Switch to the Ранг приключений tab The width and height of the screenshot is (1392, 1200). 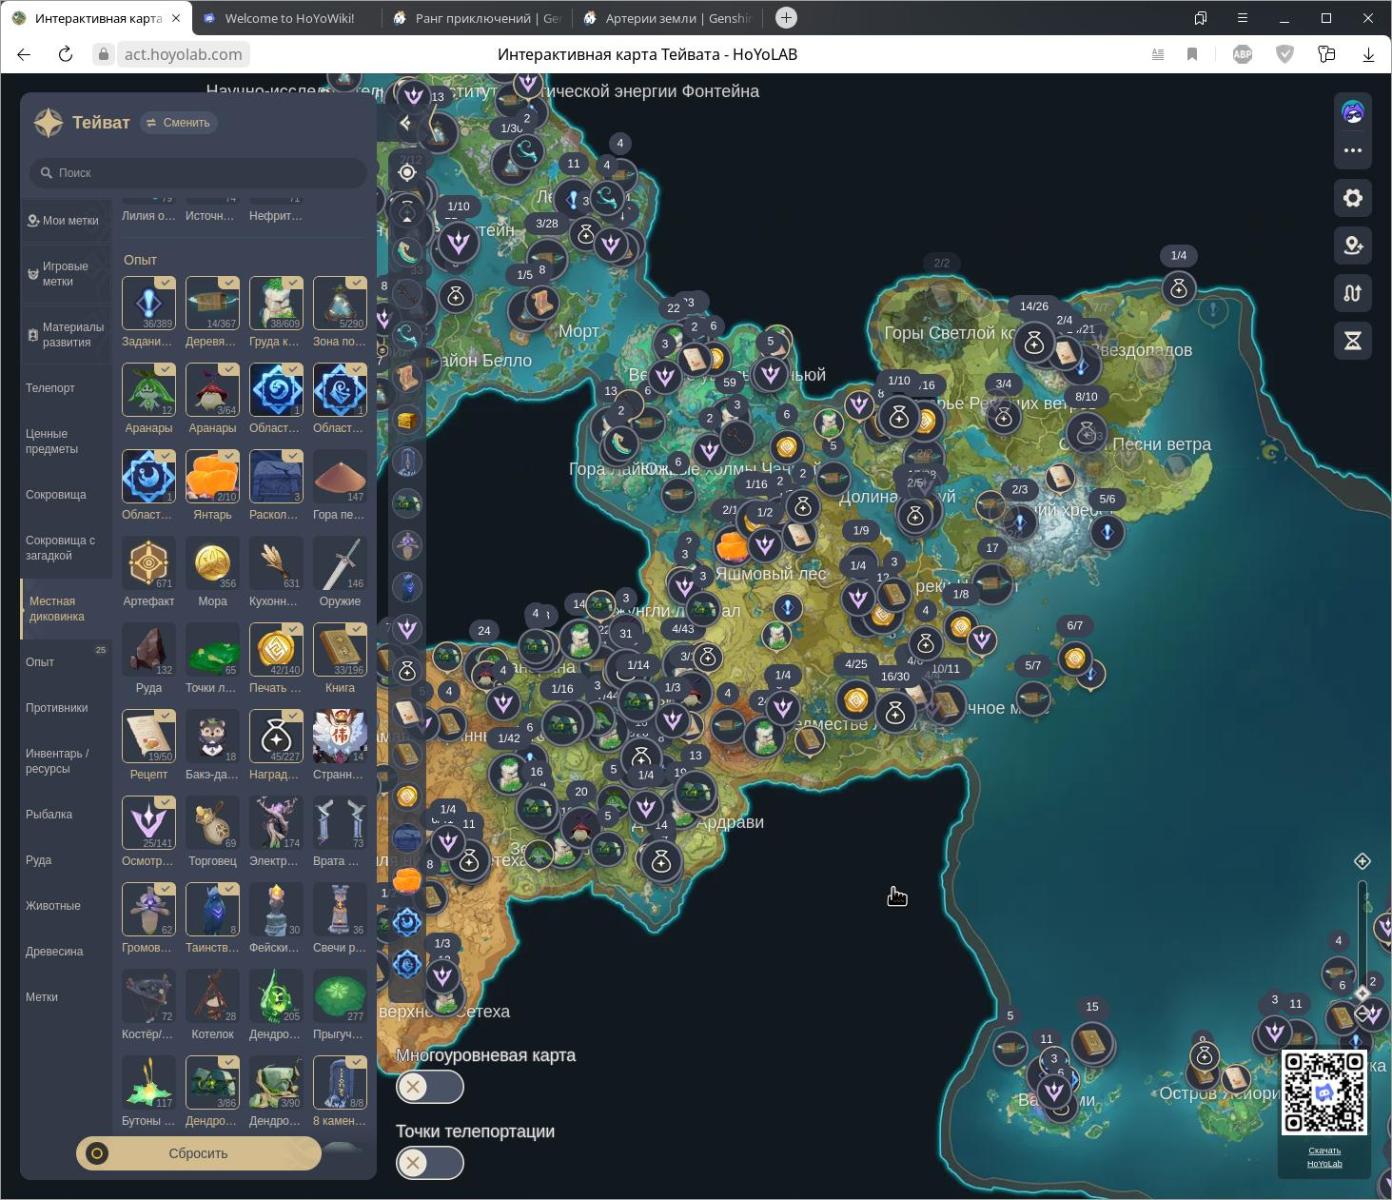(478, 18)
